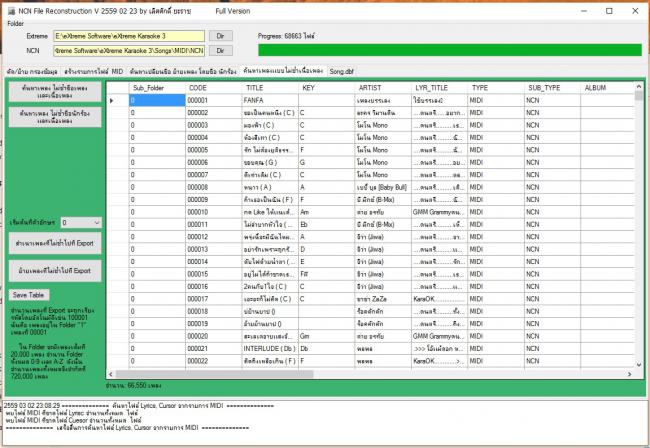Click the vertical scrollbar up arrow of the table

(639, 86)
